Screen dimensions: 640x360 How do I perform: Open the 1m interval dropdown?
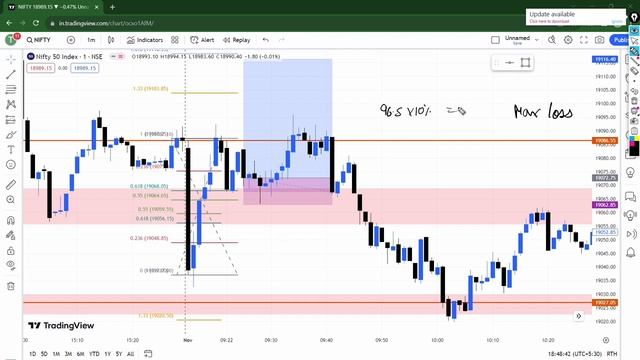coord(91,40)
